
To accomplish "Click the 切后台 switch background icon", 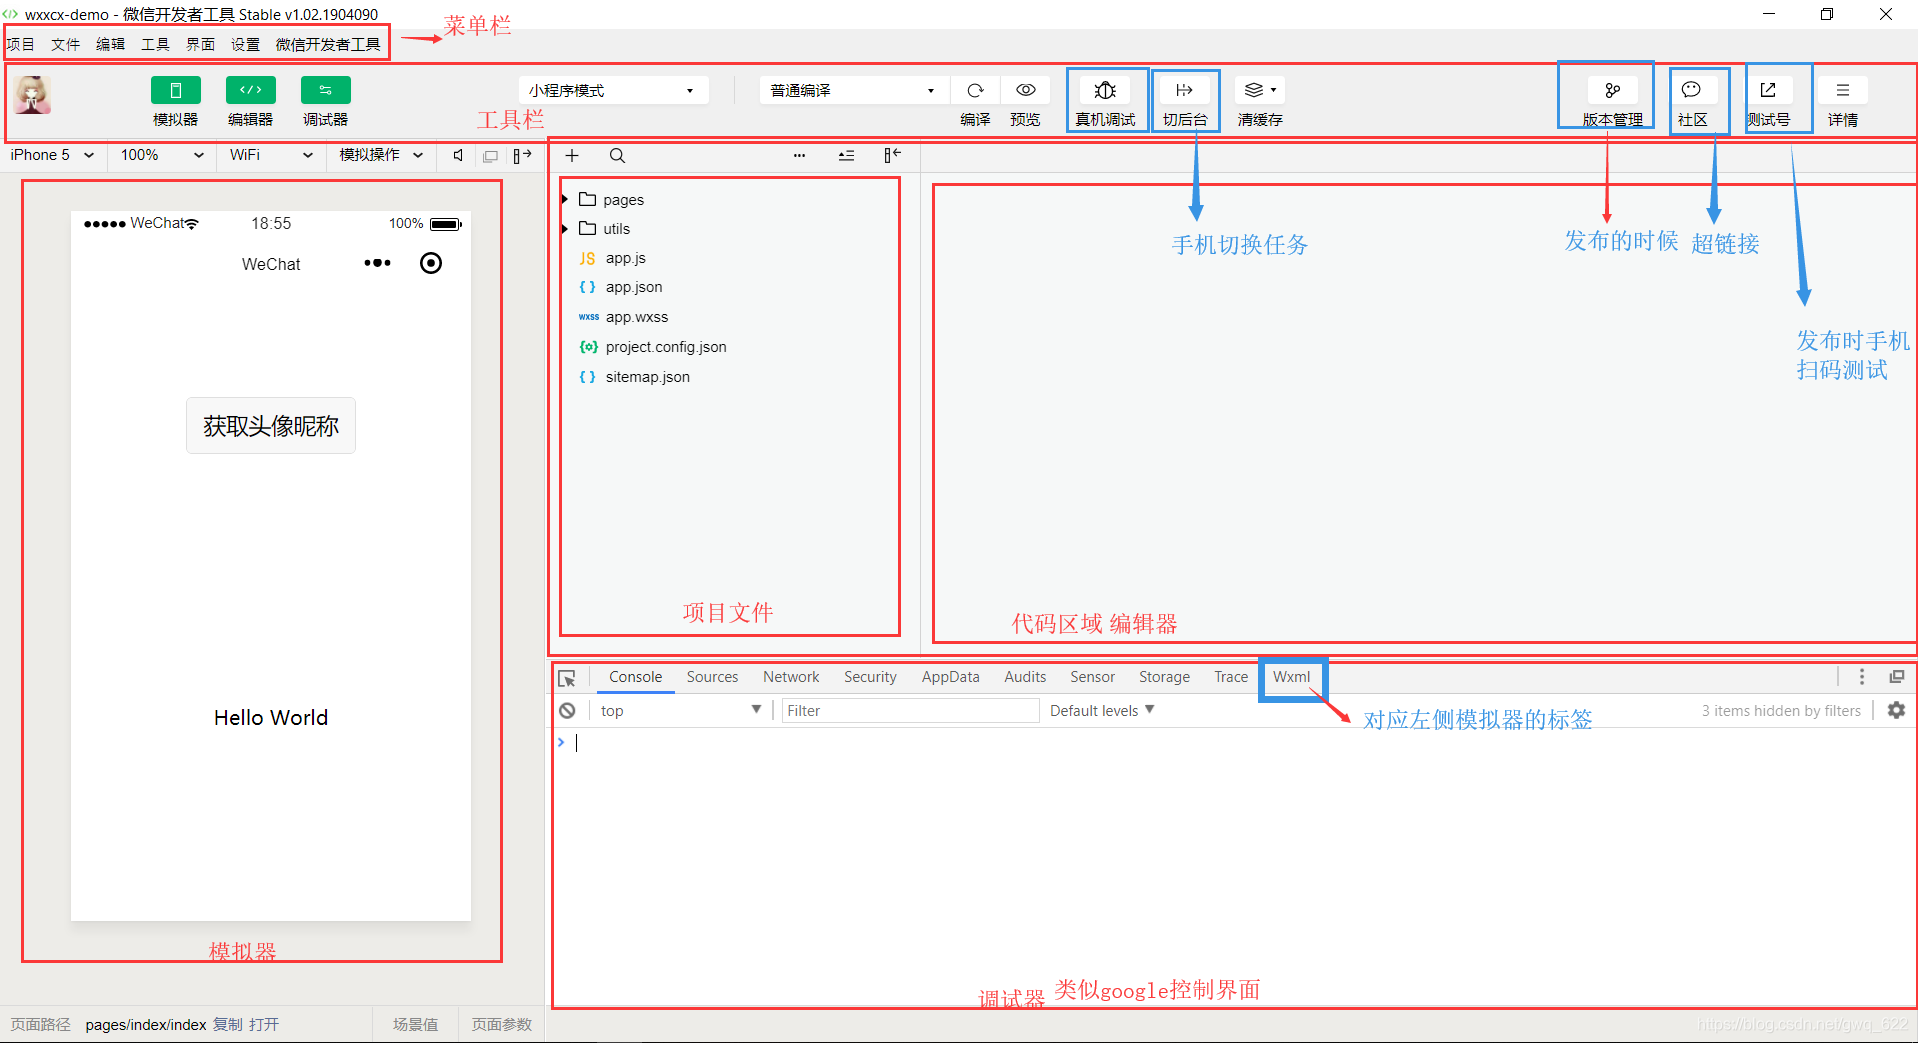I will pyautogui.click(x=1185, y=90).
